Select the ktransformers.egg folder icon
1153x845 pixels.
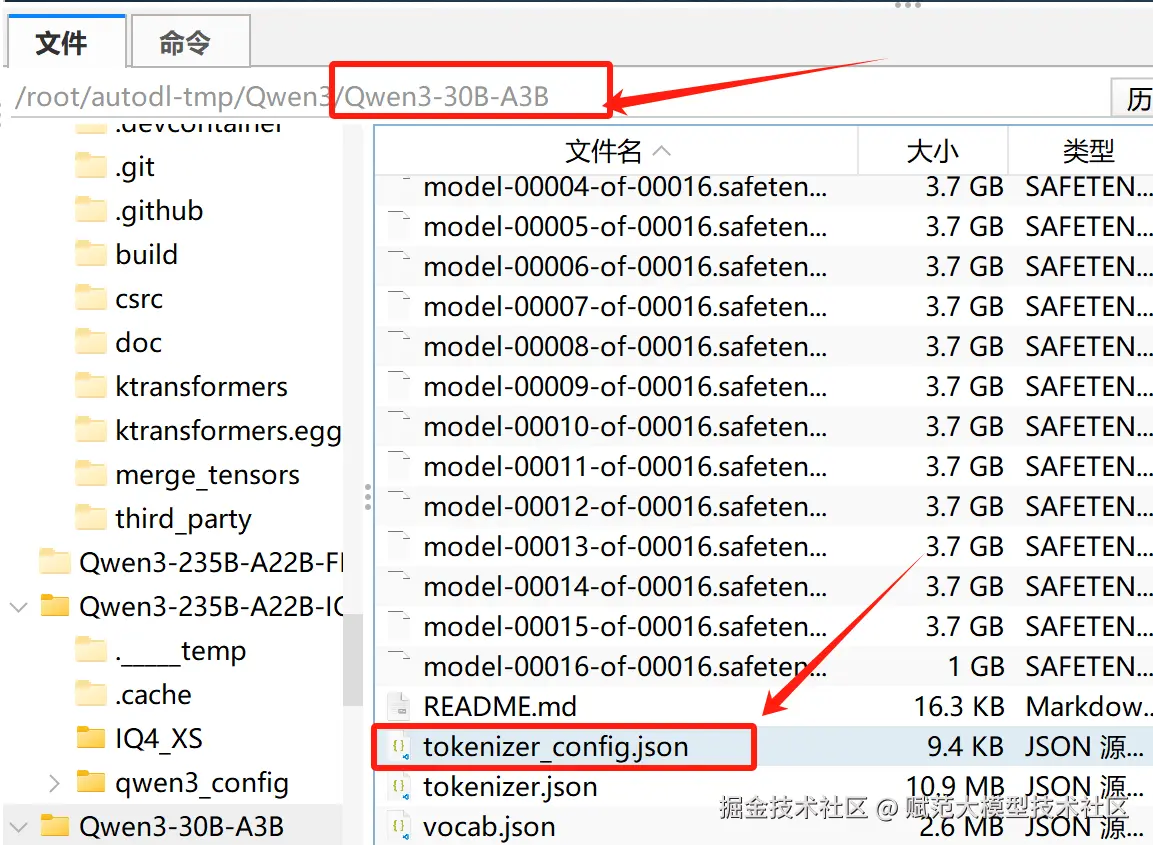point(91,430)
